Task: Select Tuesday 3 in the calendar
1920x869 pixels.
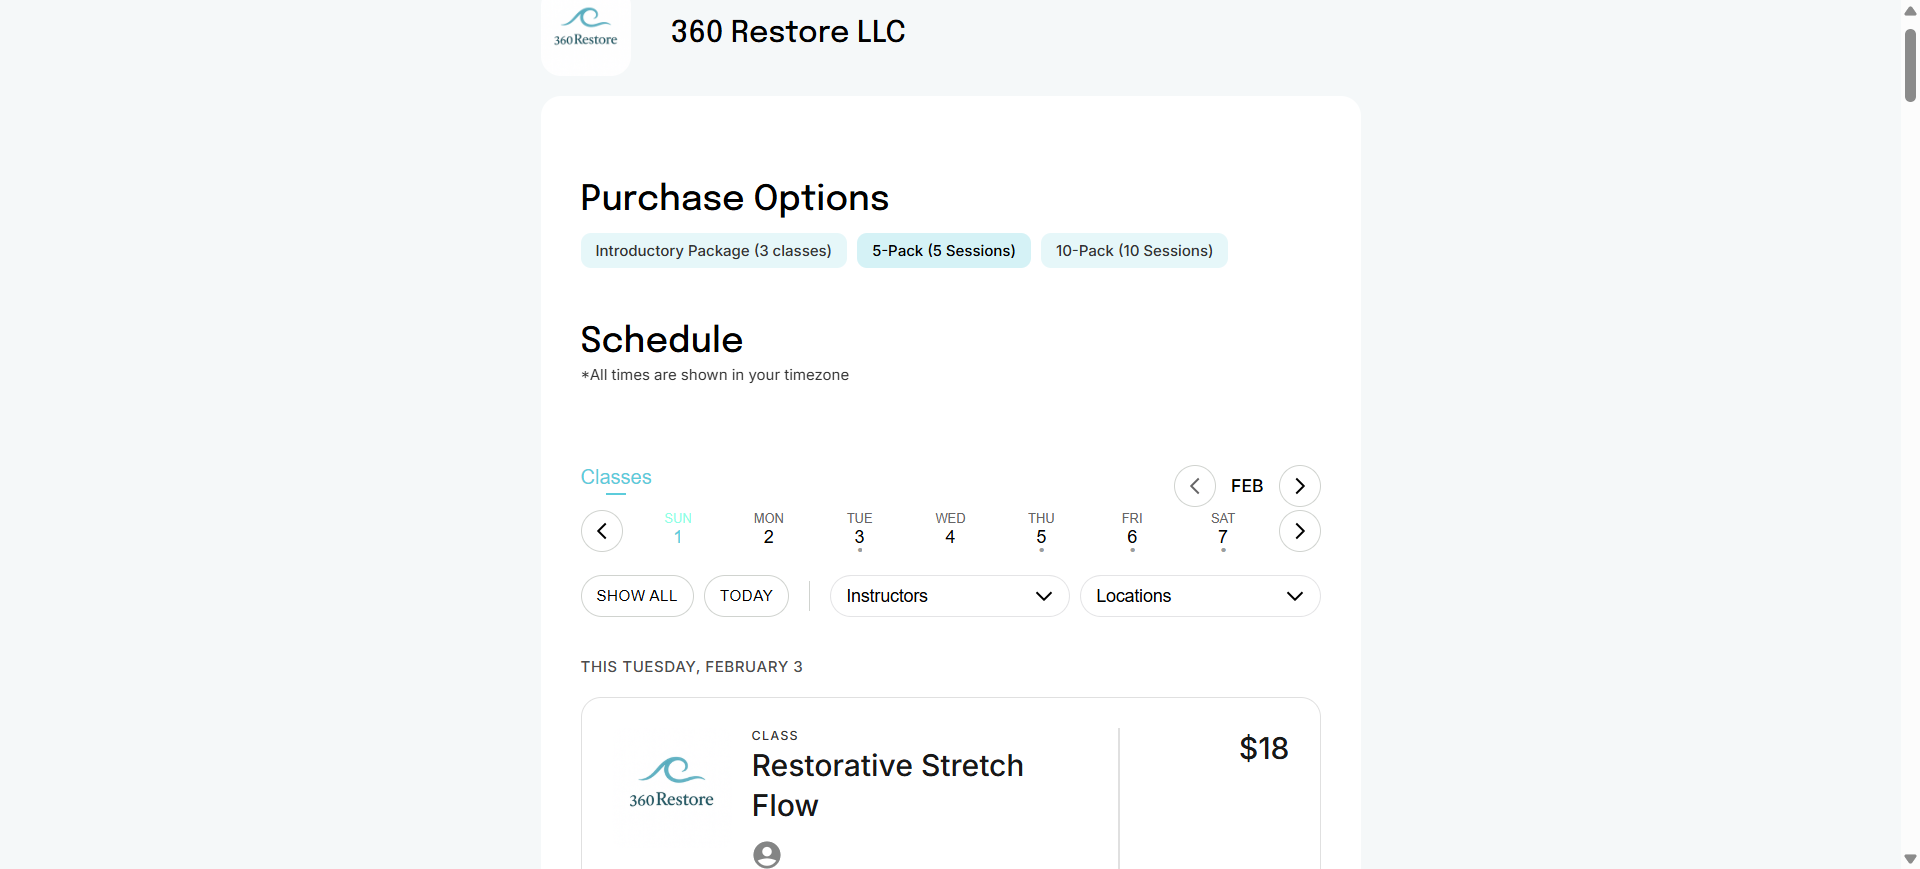Action: point(859,530)
